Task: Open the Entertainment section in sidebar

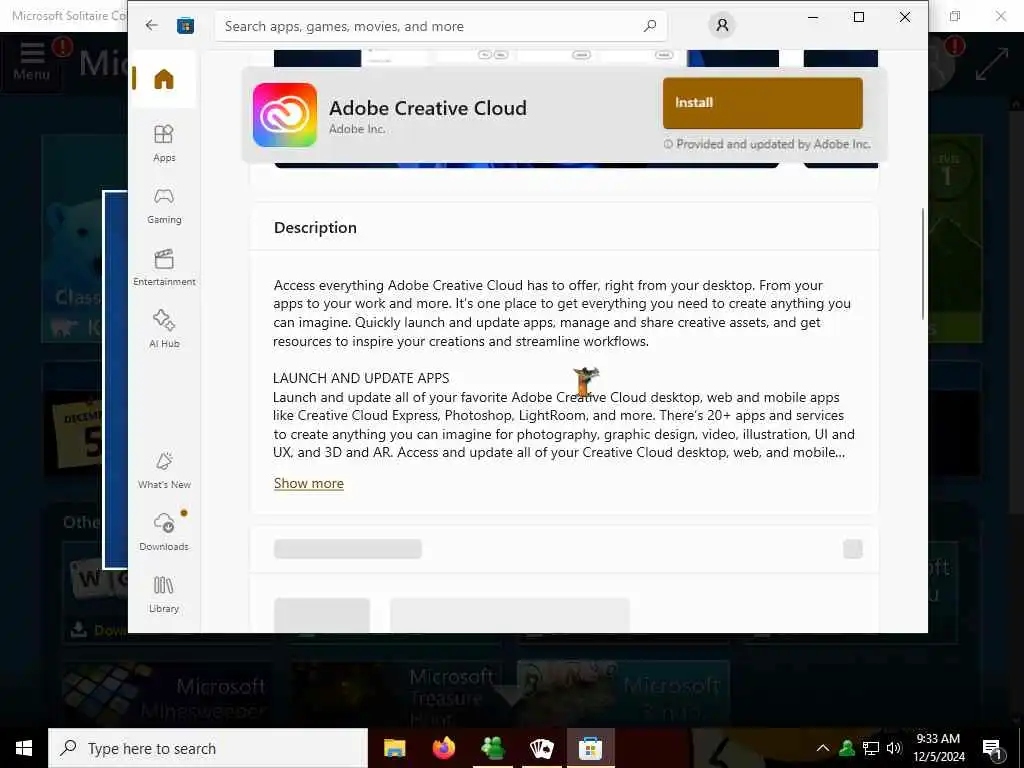Action: point(164,267)
